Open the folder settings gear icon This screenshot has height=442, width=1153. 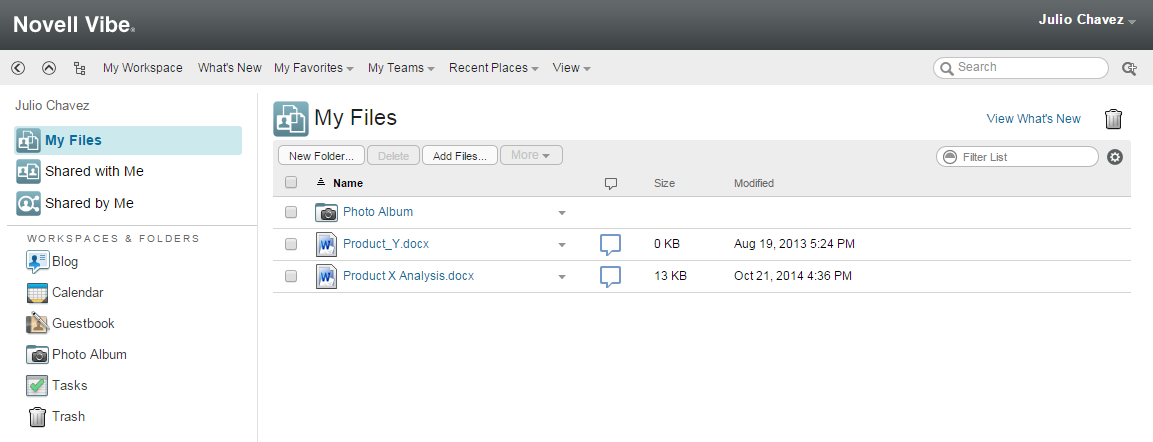[x=1115, y=157]
